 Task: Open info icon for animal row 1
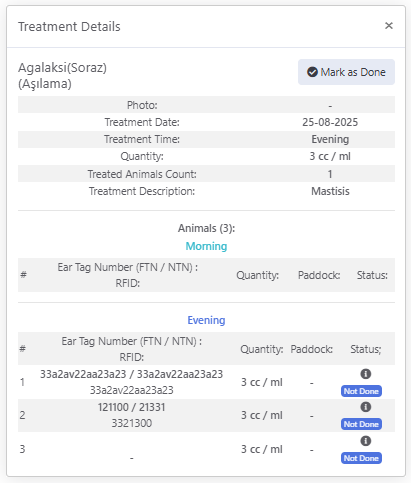pos(366,374)
